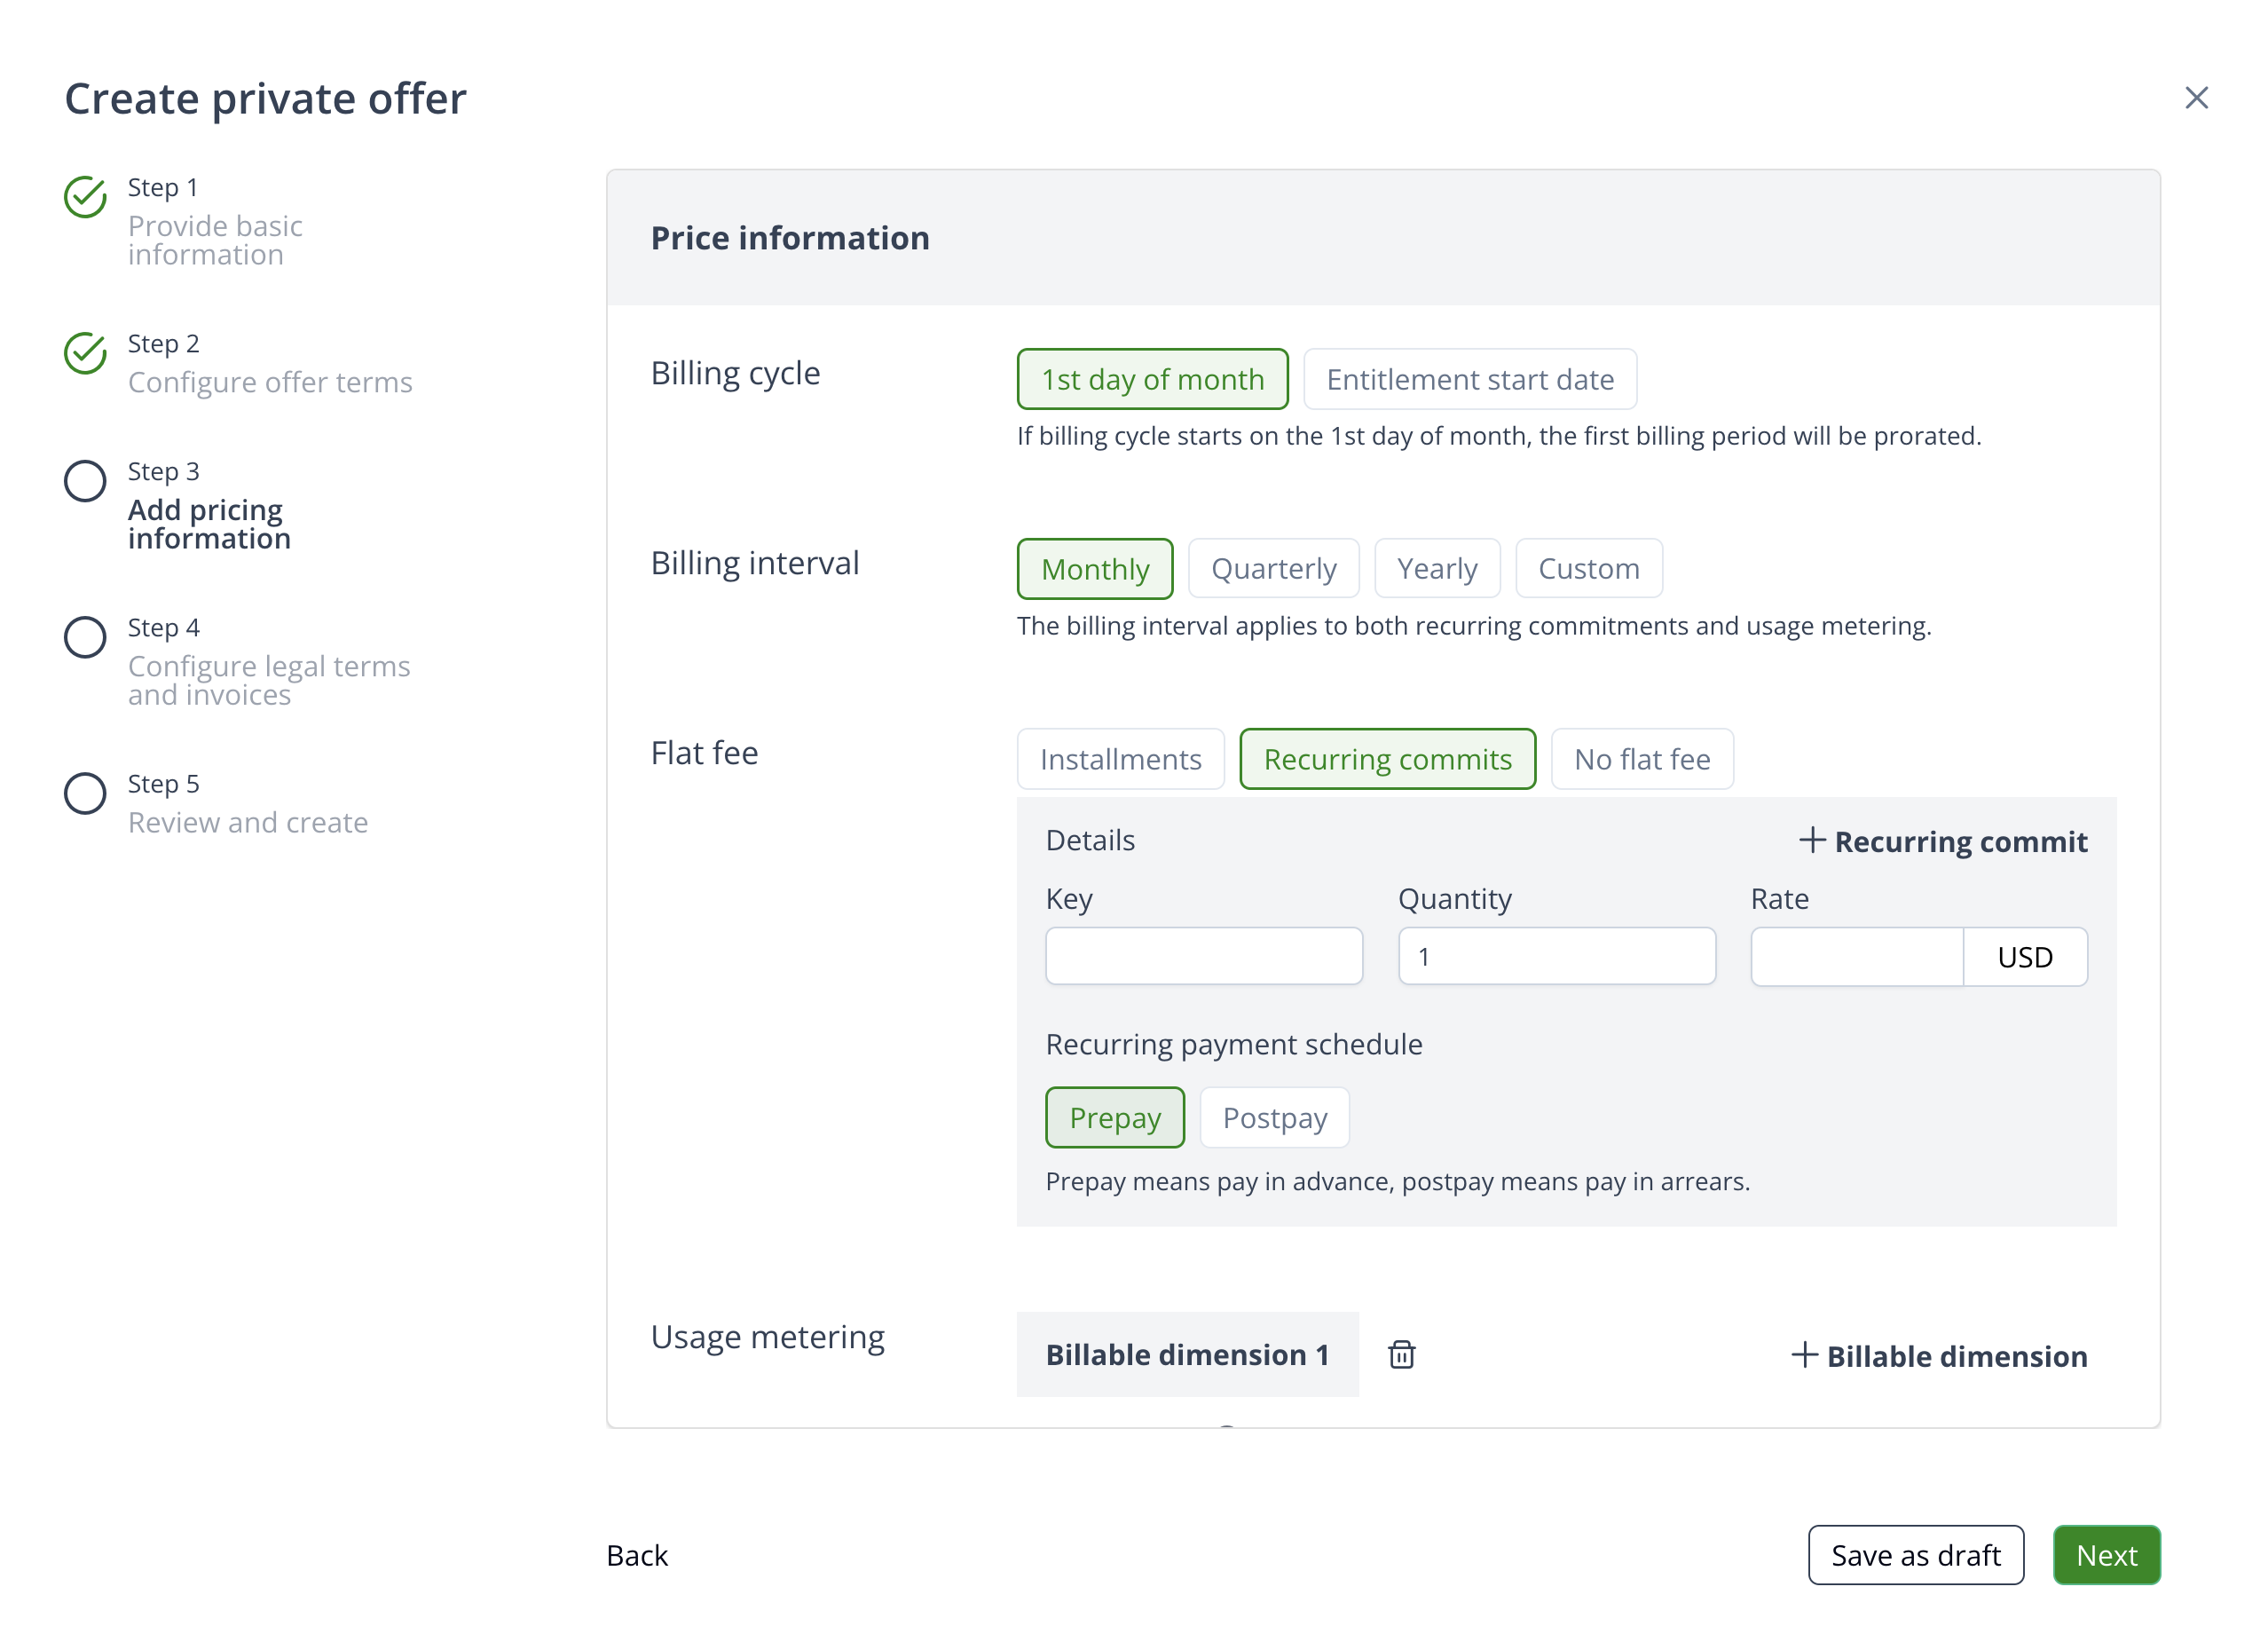This screenshot has height=1642, width=2268.
Task: Select Entitlement start date billing cycle
Action: coord(1469,379)
